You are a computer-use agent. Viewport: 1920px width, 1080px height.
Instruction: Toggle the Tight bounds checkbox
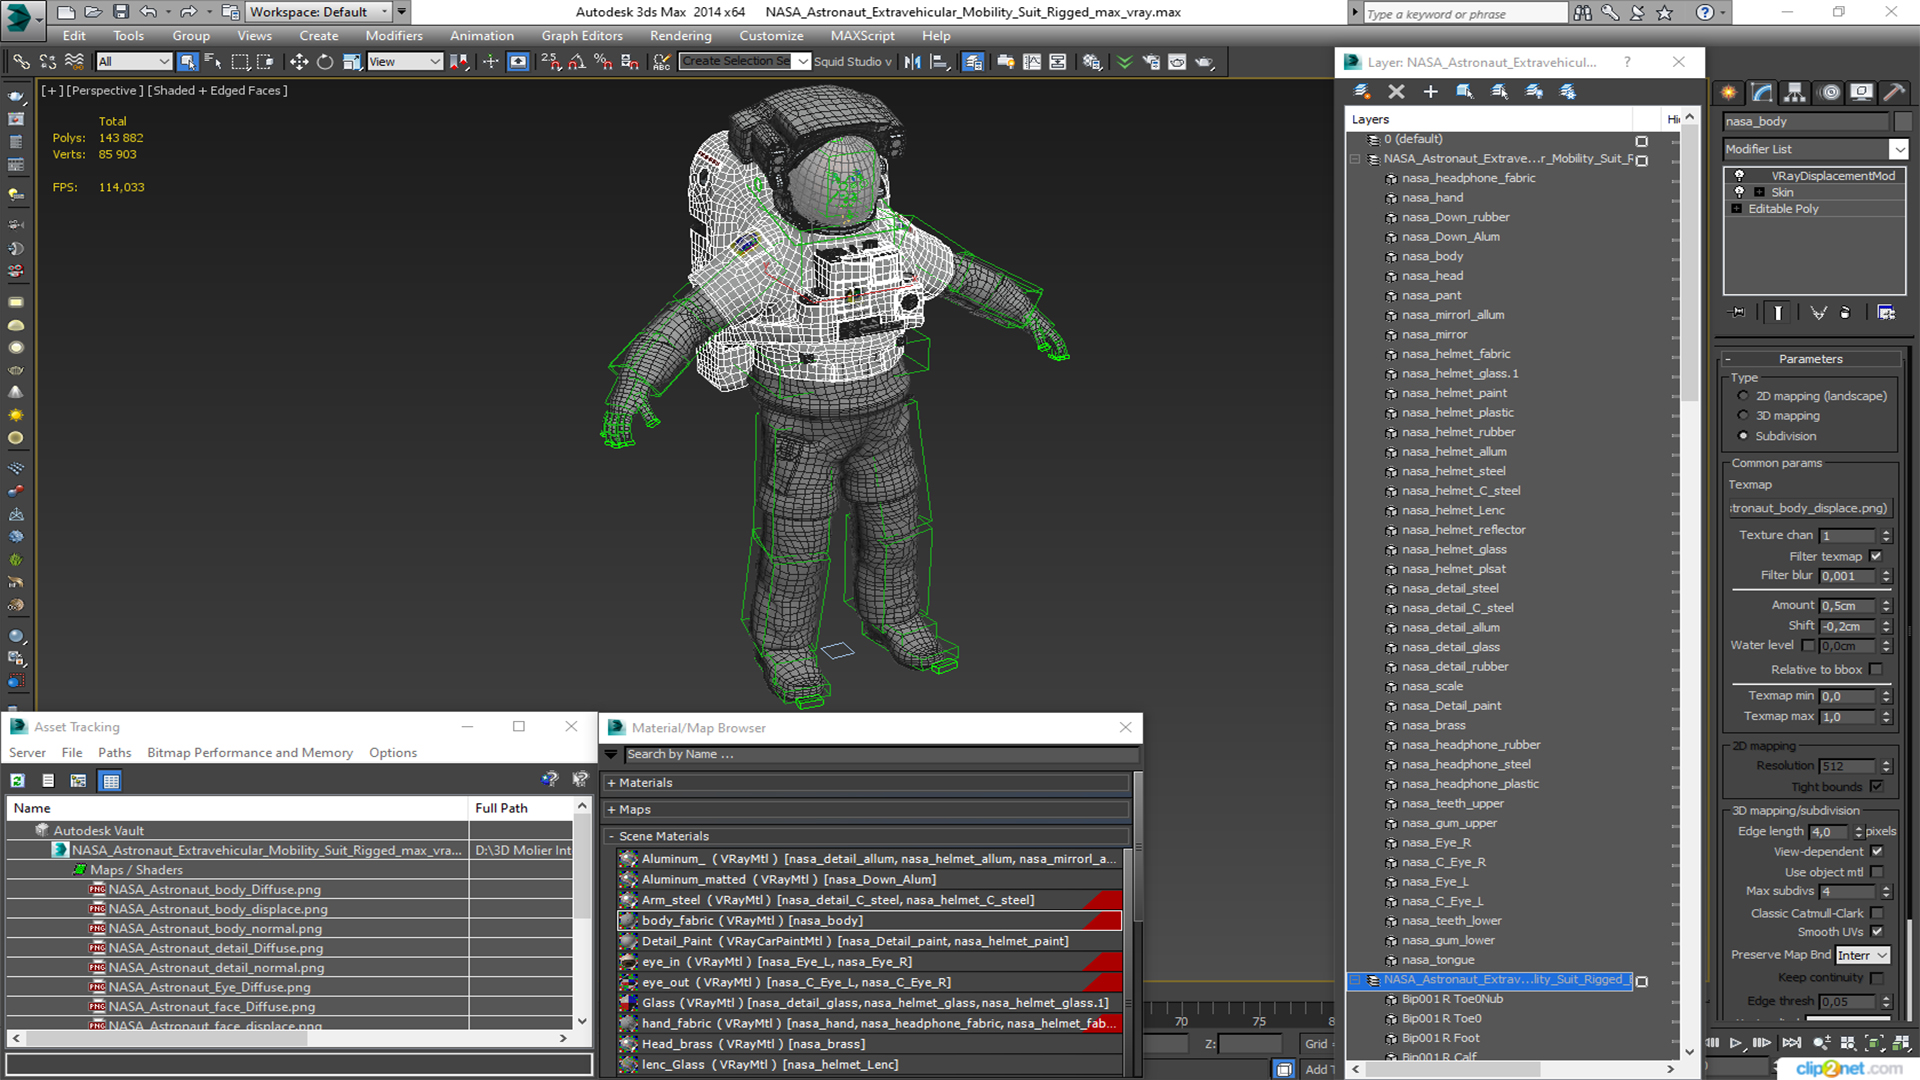[x=1876, y=787]
